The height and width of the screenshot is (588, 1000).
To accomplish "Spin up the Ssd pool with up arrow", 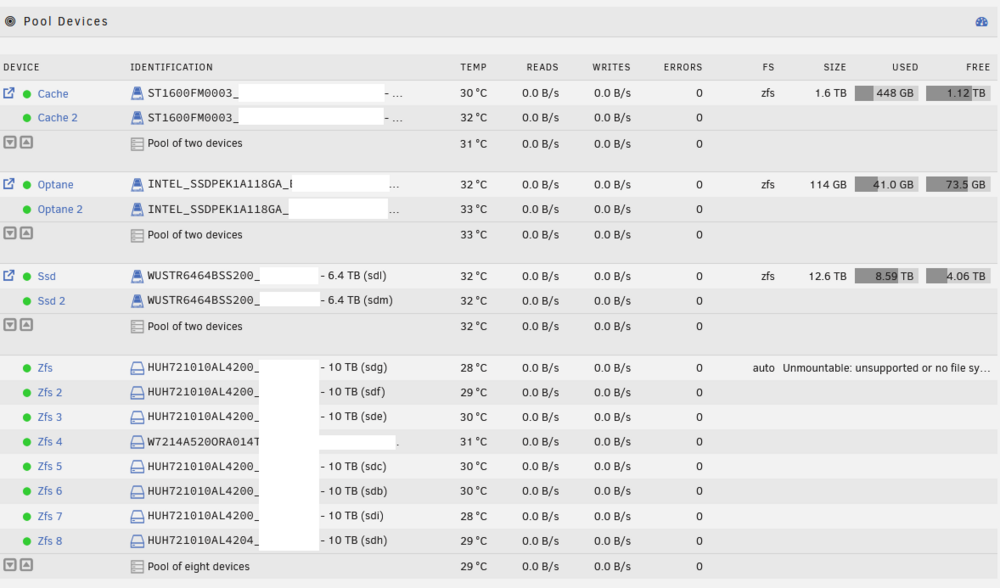I will [x=26, y=325].
